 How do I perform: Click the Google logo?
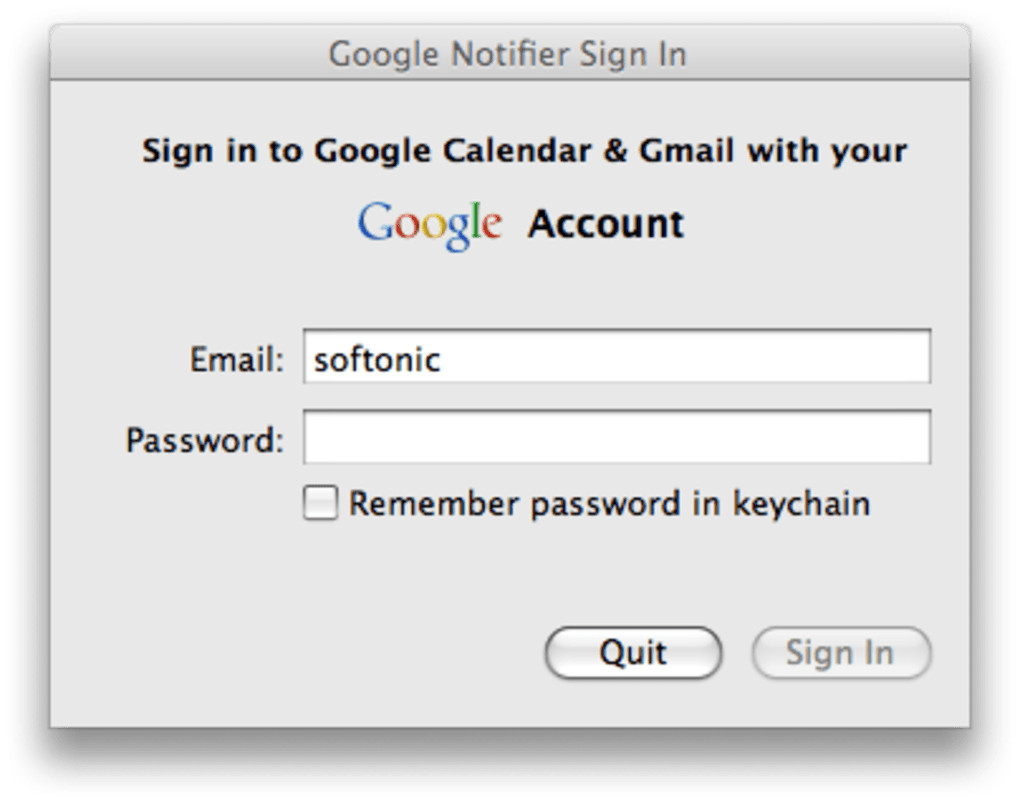(430, 224)
